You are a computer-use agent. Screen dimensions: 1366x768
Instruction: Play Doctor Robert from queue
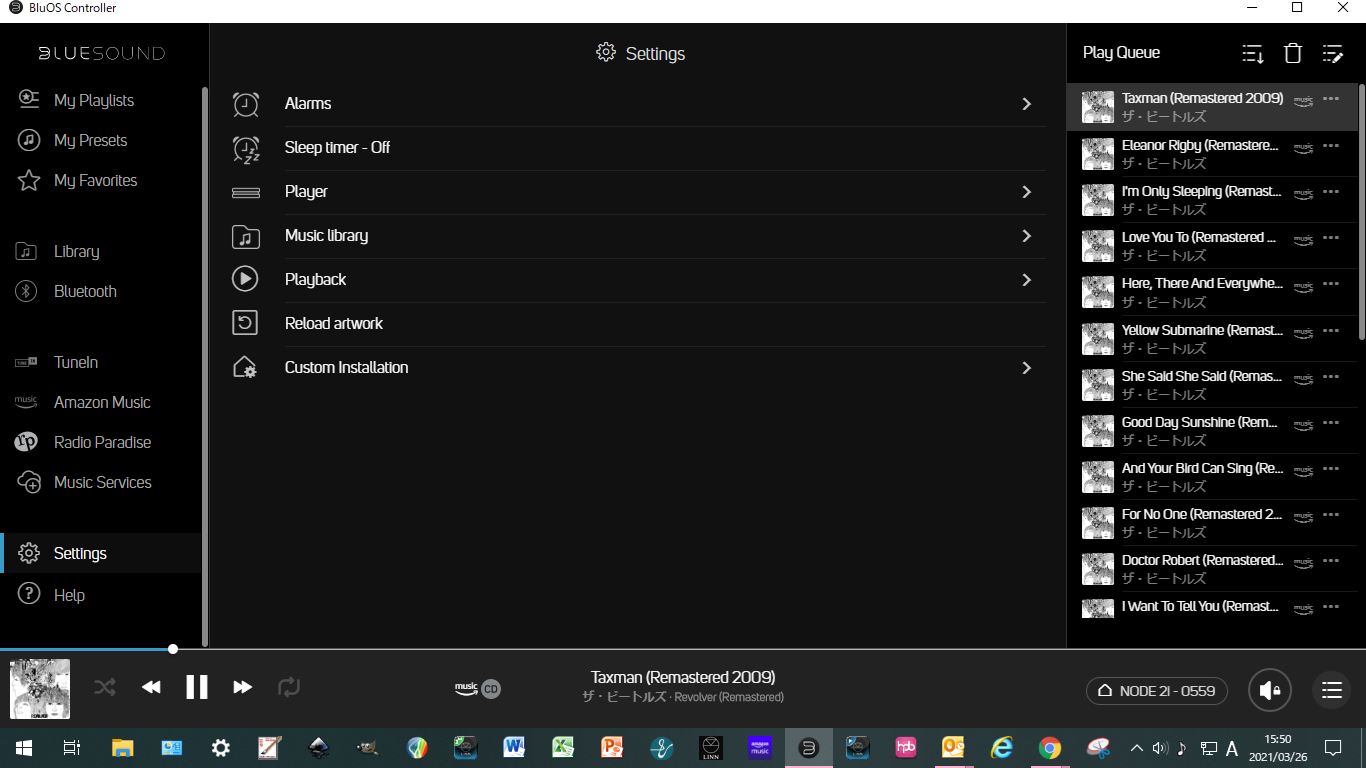(x=1212, y=569)
